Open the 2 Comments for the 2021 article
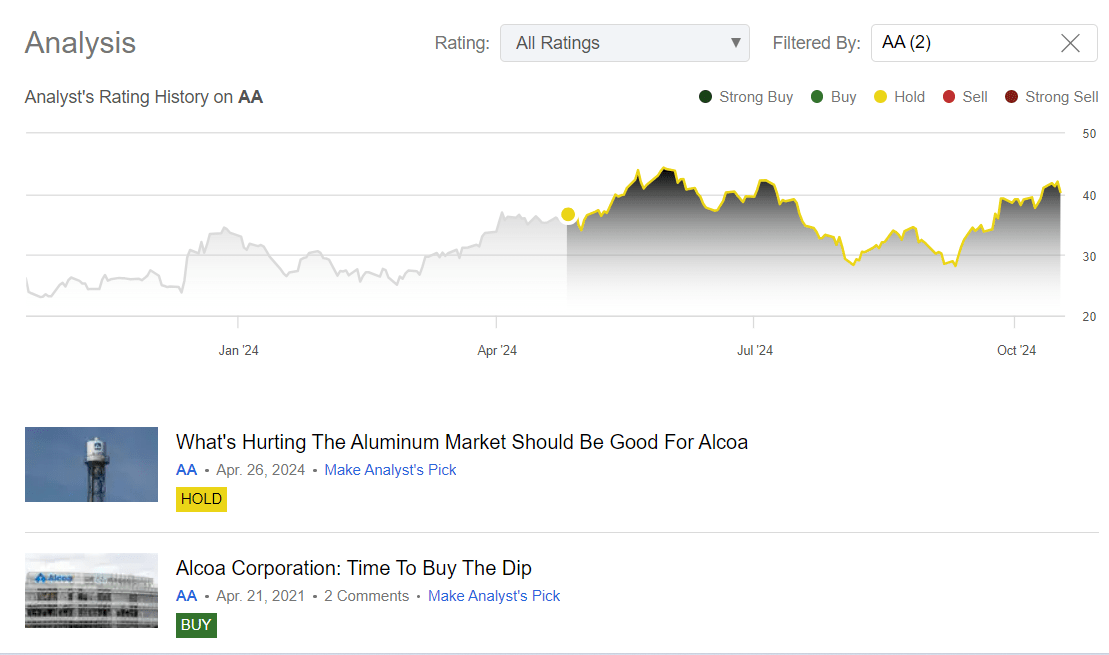Screen dimensions: 1109x655 [367, 595]
